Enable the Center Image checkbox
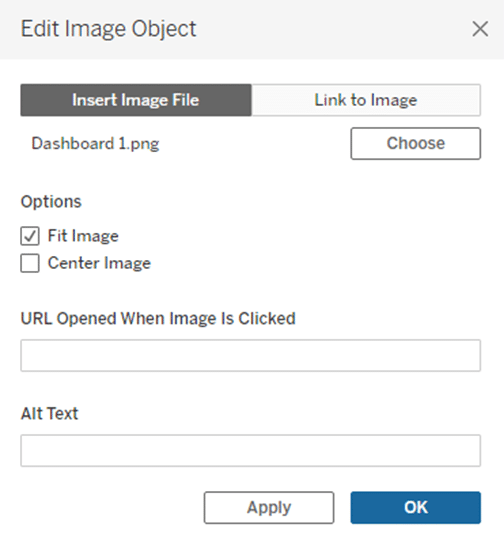504x544 pixels. click(x=30, y=263)
